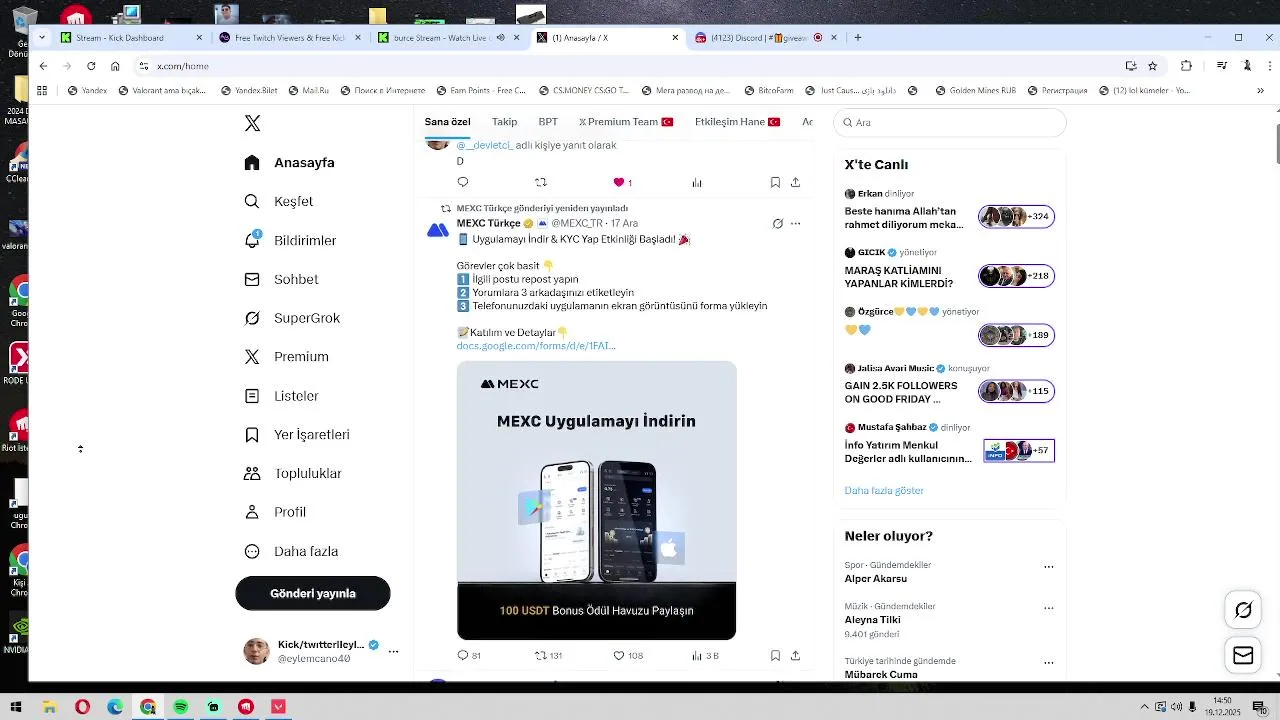Bookmark the MEXC post
This screenshot has height=720, width=1280.
click(775, 656)
